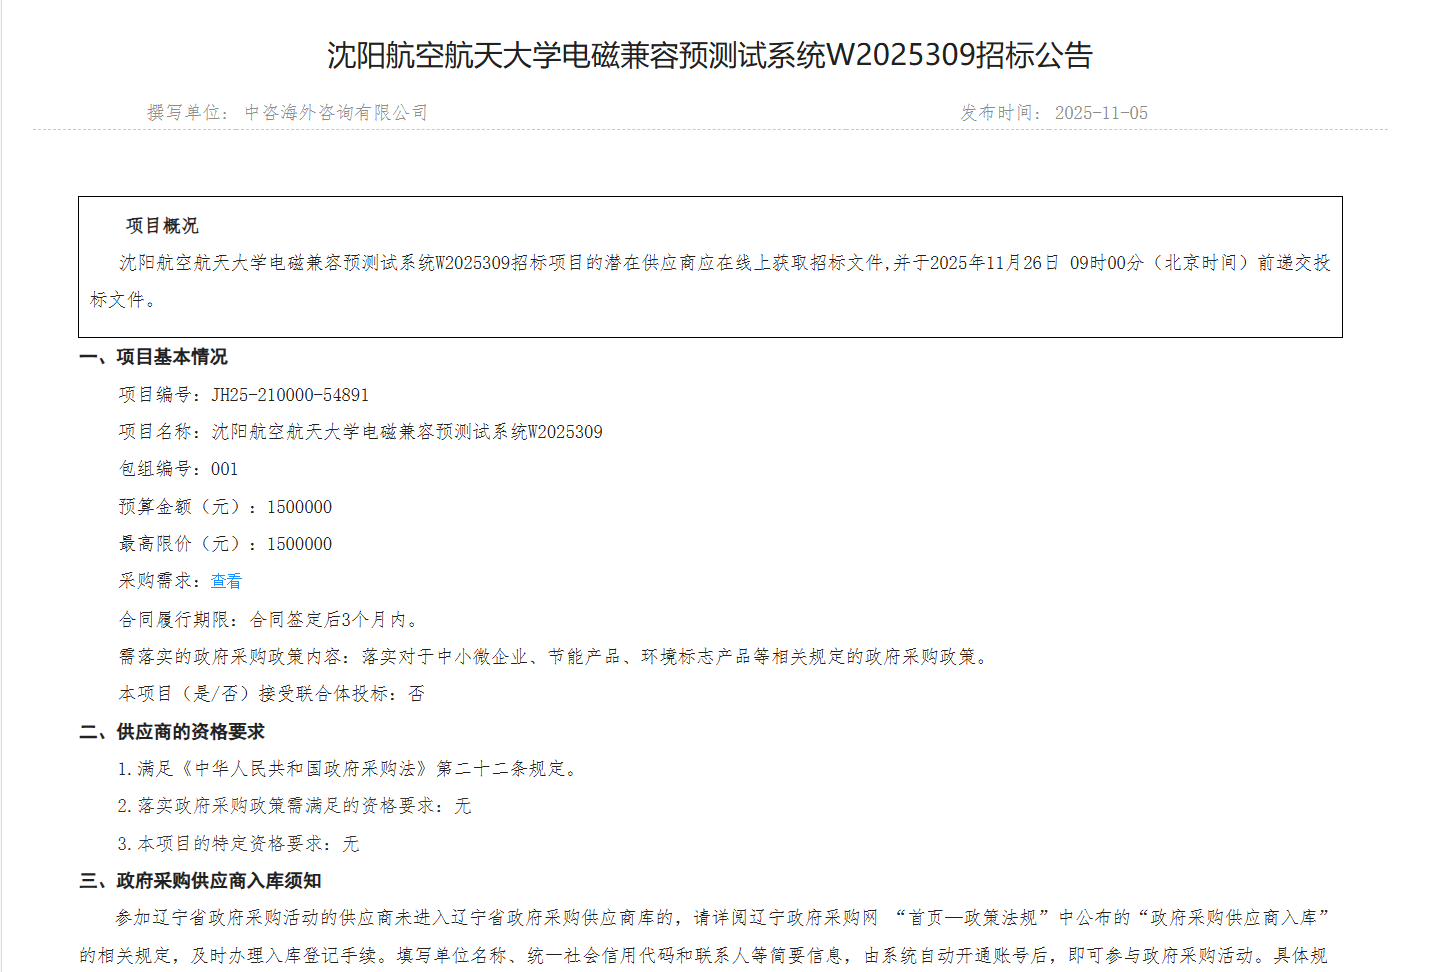
Task: Click the 二、供应商的资格要求 section heading
Action: pyautogui.click(x=172, y=732)
